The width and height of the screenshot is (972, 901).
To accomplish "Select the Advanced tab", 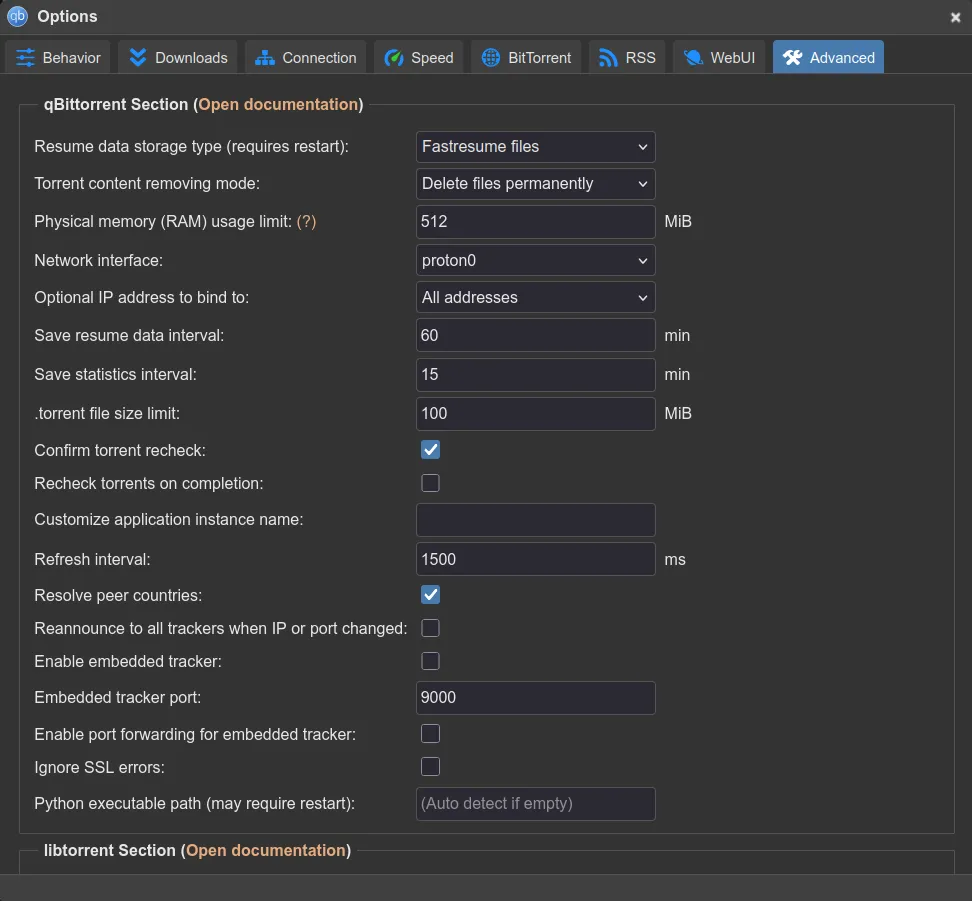I will tap(828, 58).
